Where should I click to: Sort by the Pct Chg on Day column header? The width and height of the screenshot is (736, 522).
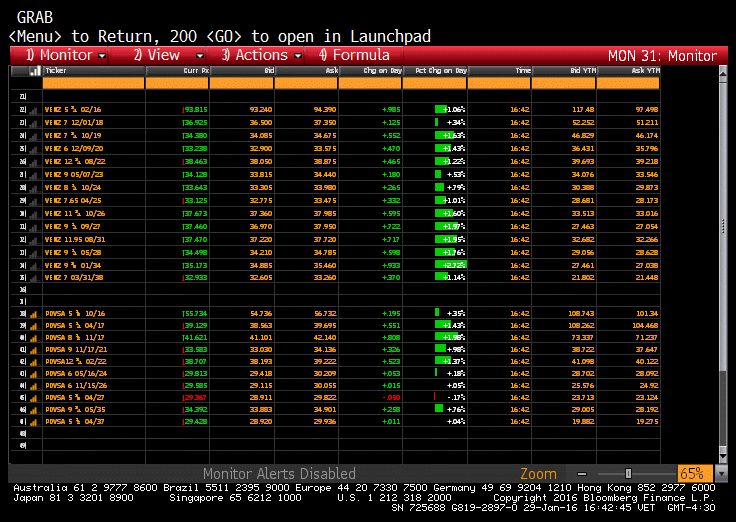tap(435, 70)
